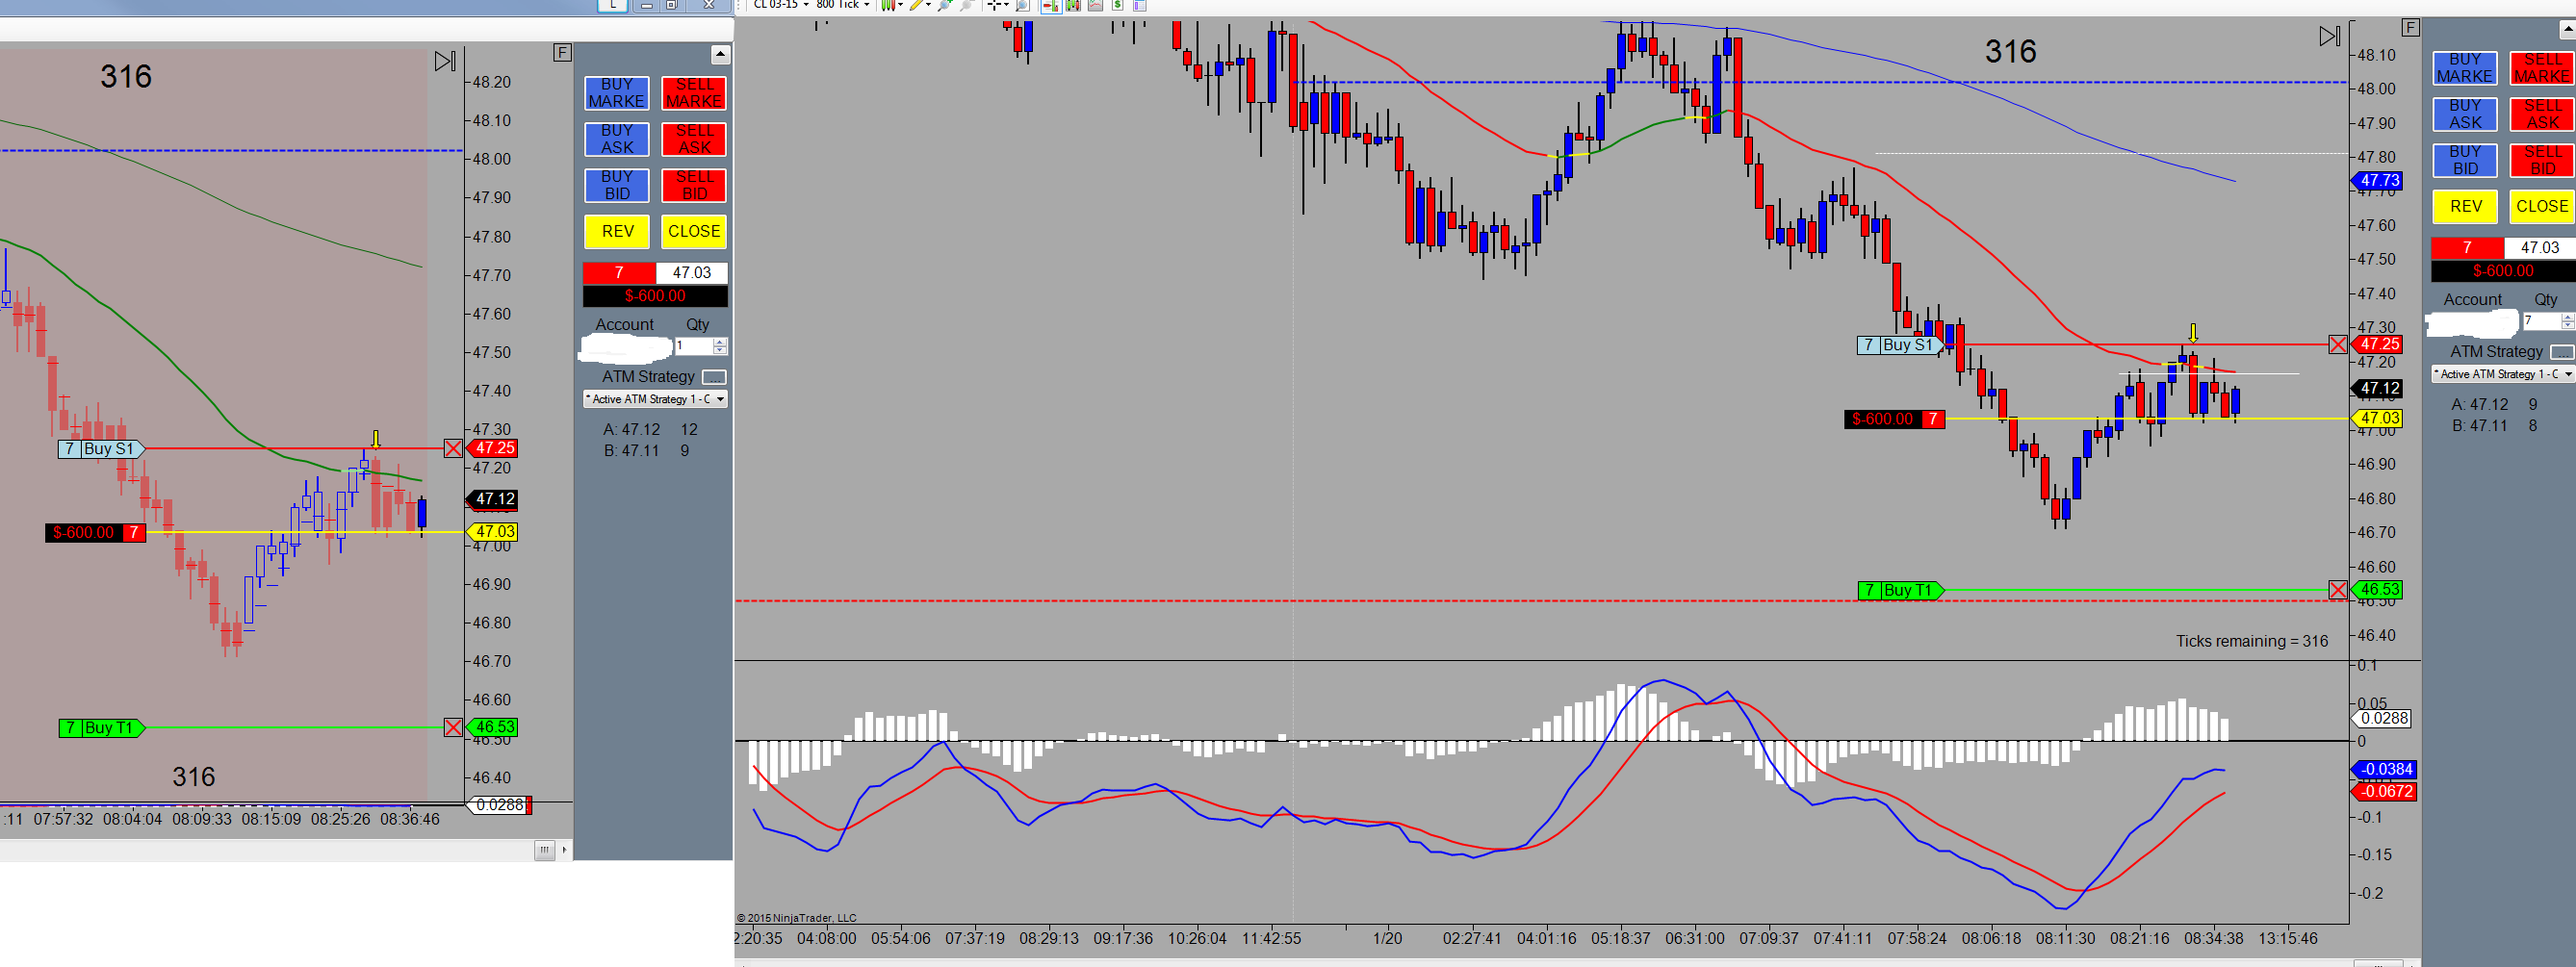Open right panel Active ATM Strategy dropdown
2576x967 pixels.
point(2503,374)
